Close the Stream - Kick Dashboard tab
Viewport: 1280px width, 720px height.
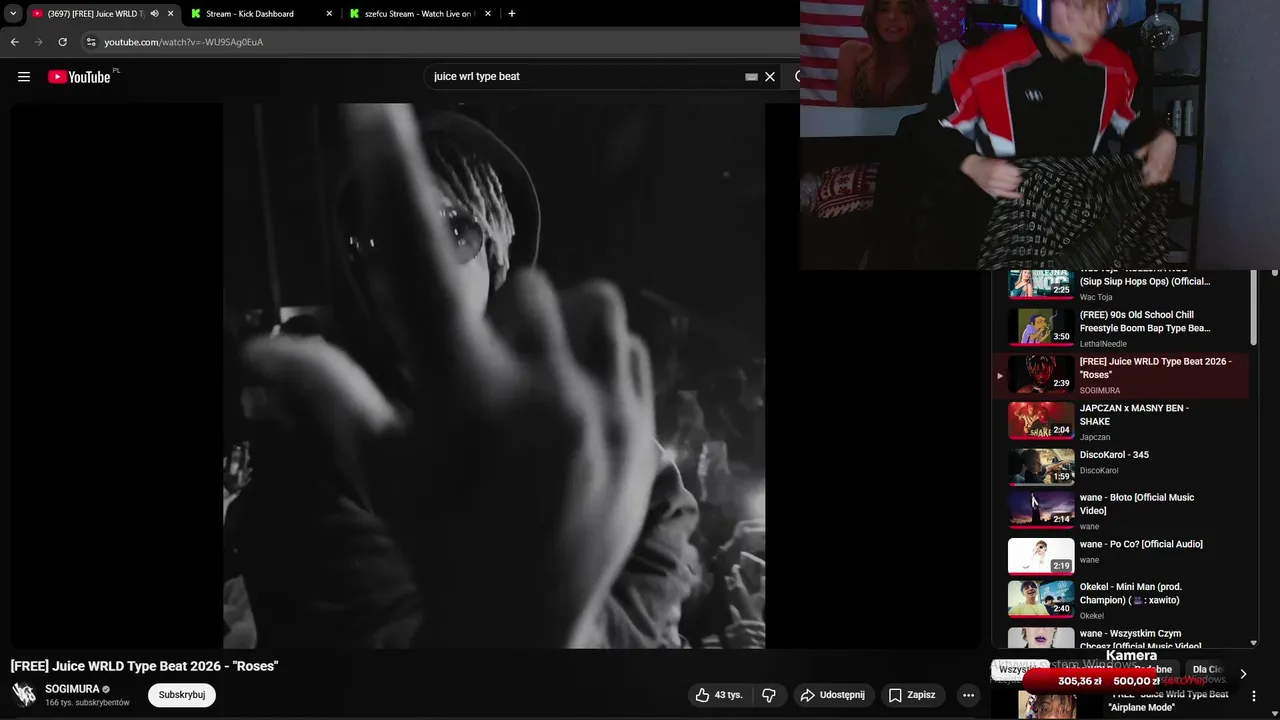coord(329,14)
